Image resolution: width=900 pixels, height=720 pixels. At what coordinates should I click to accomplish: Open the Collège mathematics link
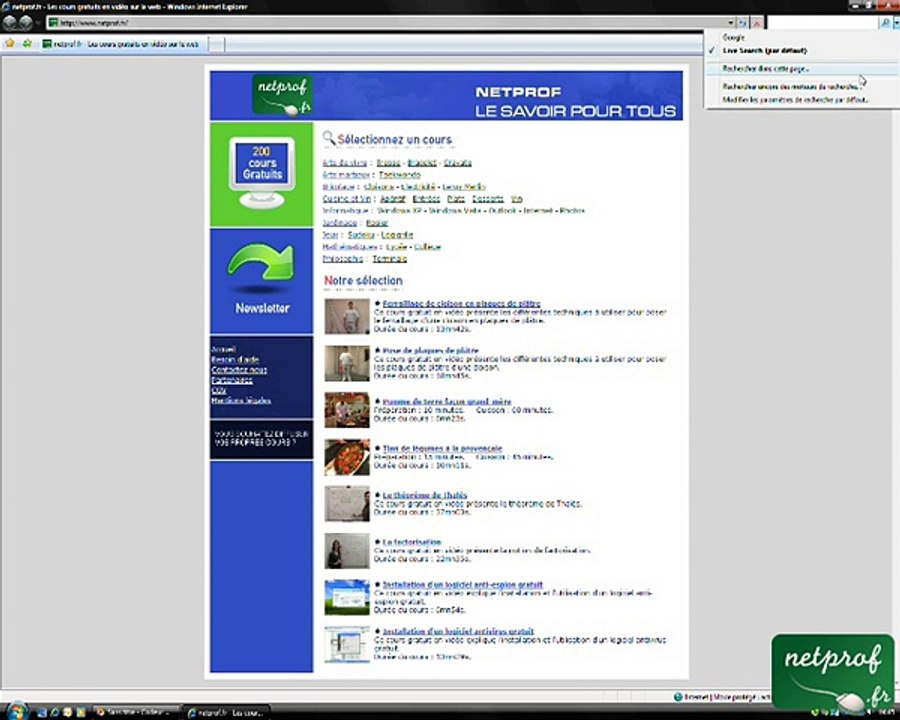click(428, 247)
